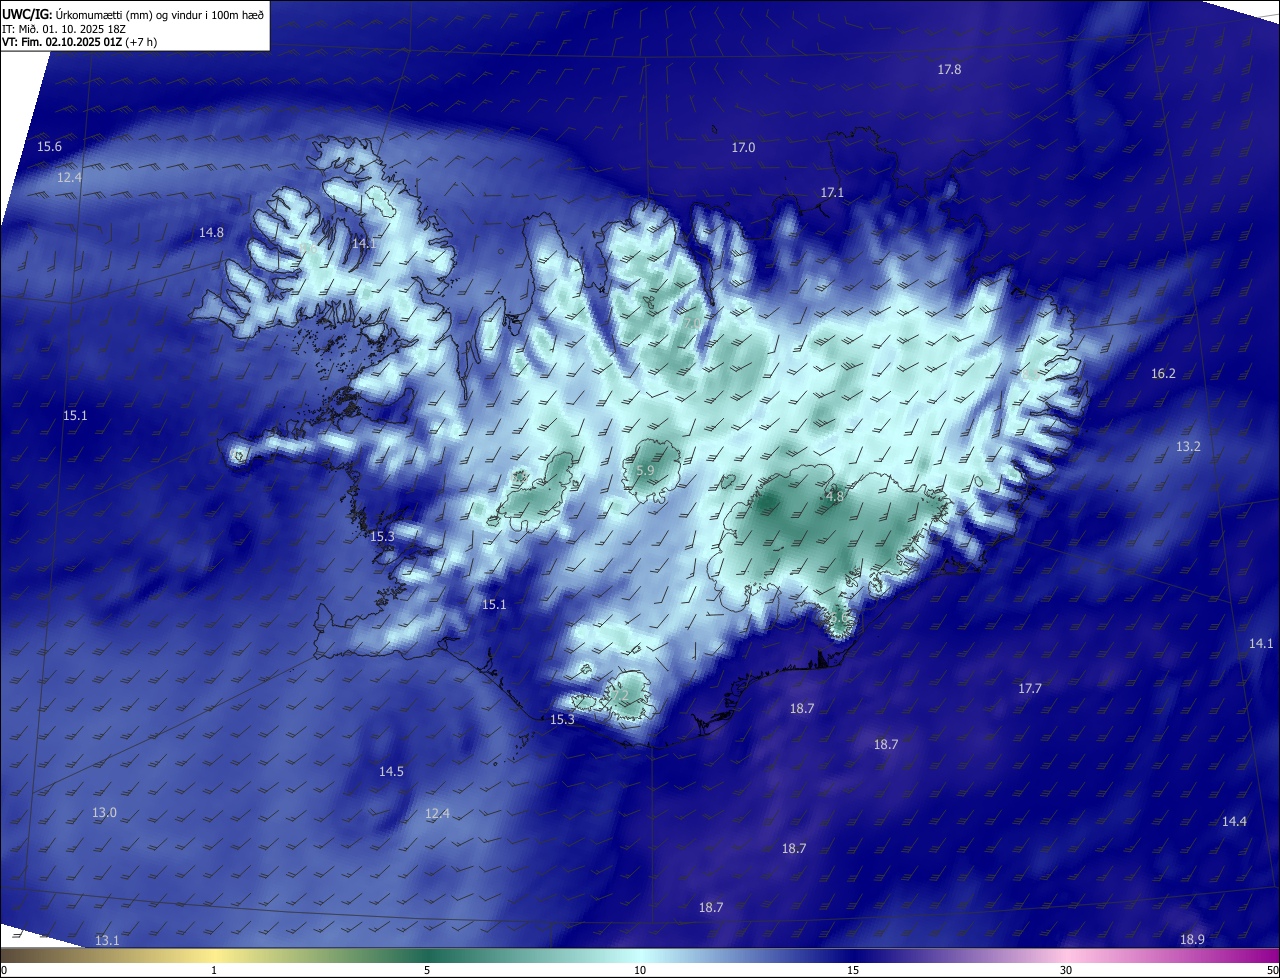Viewport: 1280px width, 978px height.
Task: Select the color scale tick label 1
Action: click(x=214, y=970)
